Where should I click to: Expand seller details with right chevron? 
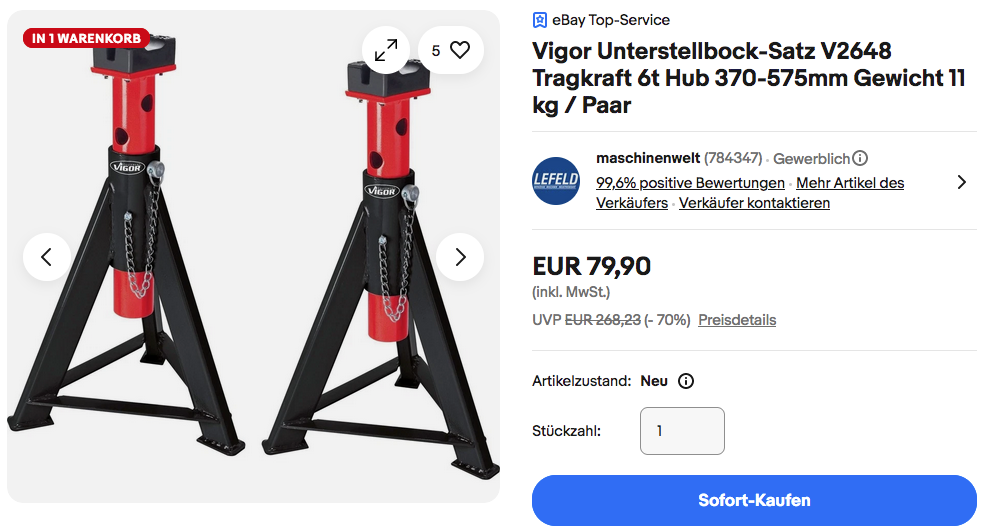click(x=962, y=183)
